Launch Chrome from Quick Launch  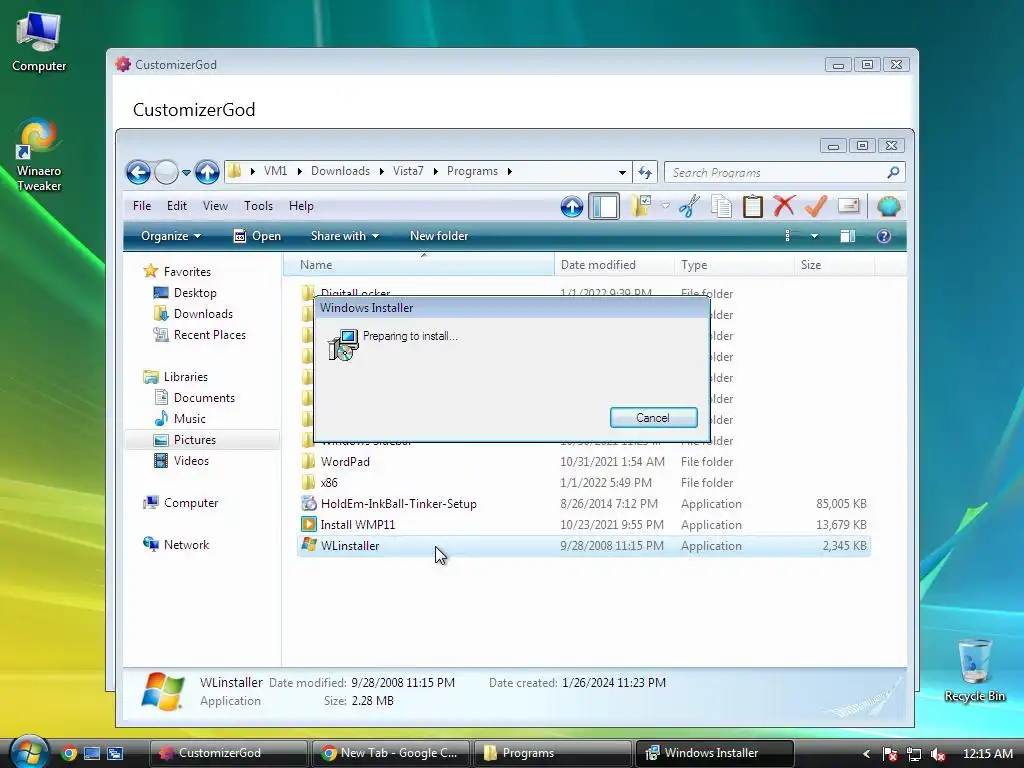[x=69, y=753]
